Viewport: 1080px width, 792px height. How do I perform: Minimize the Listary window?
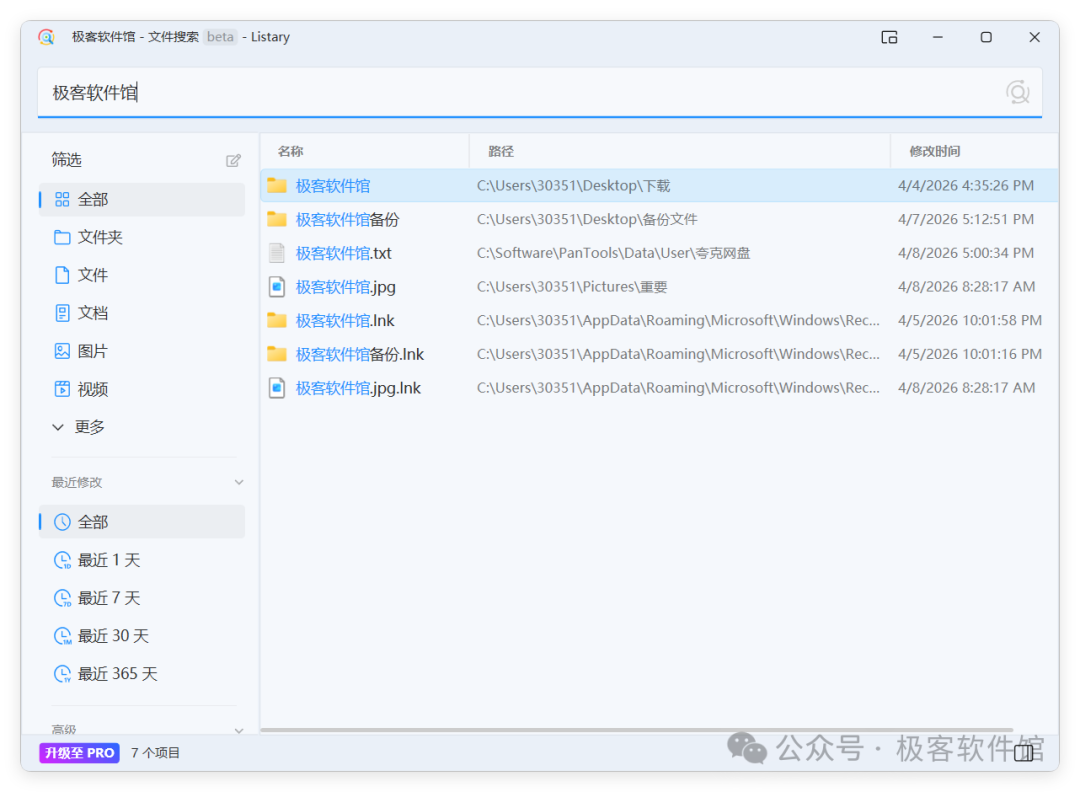click(x=937, y=37)
